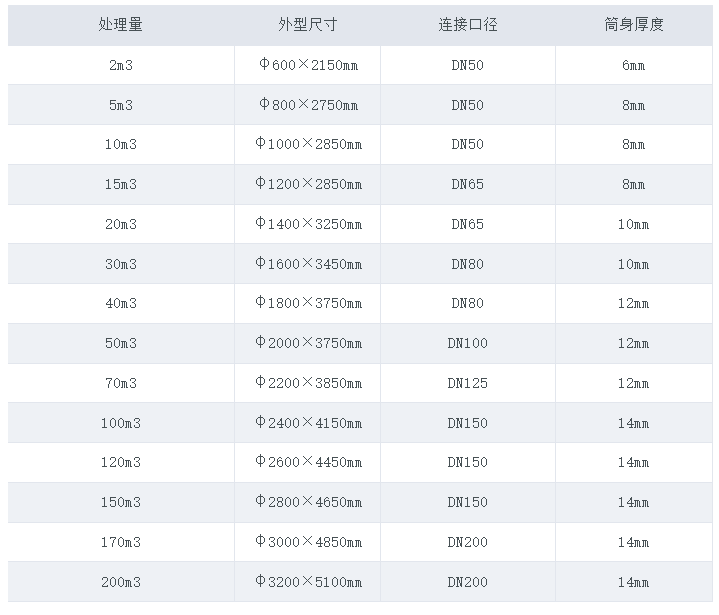Click the 外型尺寸 column header
This screenshot has width=719, height=615.
pyautogui.click(x=307, y=25)
